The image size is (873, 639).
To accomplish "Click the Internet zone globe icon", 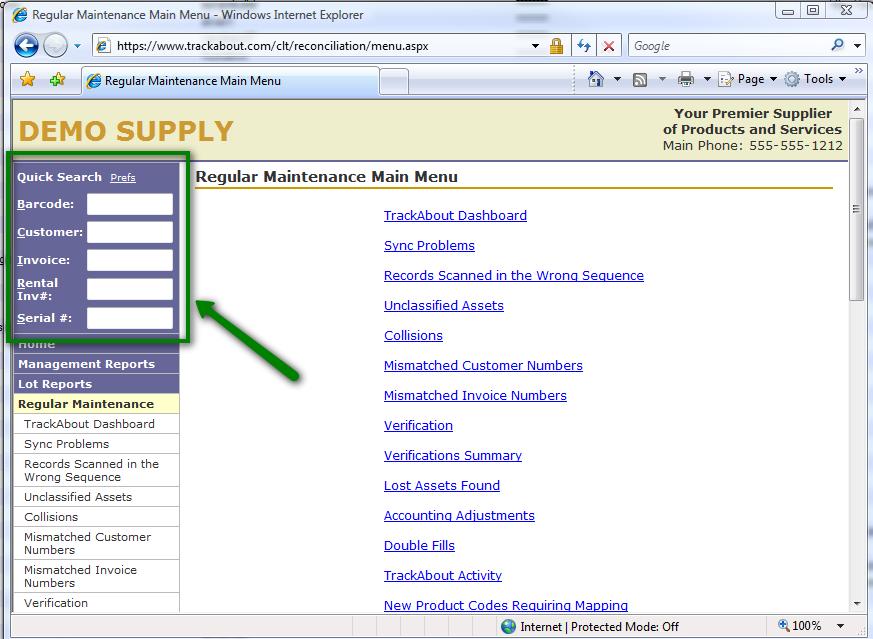I will point(508,627).
